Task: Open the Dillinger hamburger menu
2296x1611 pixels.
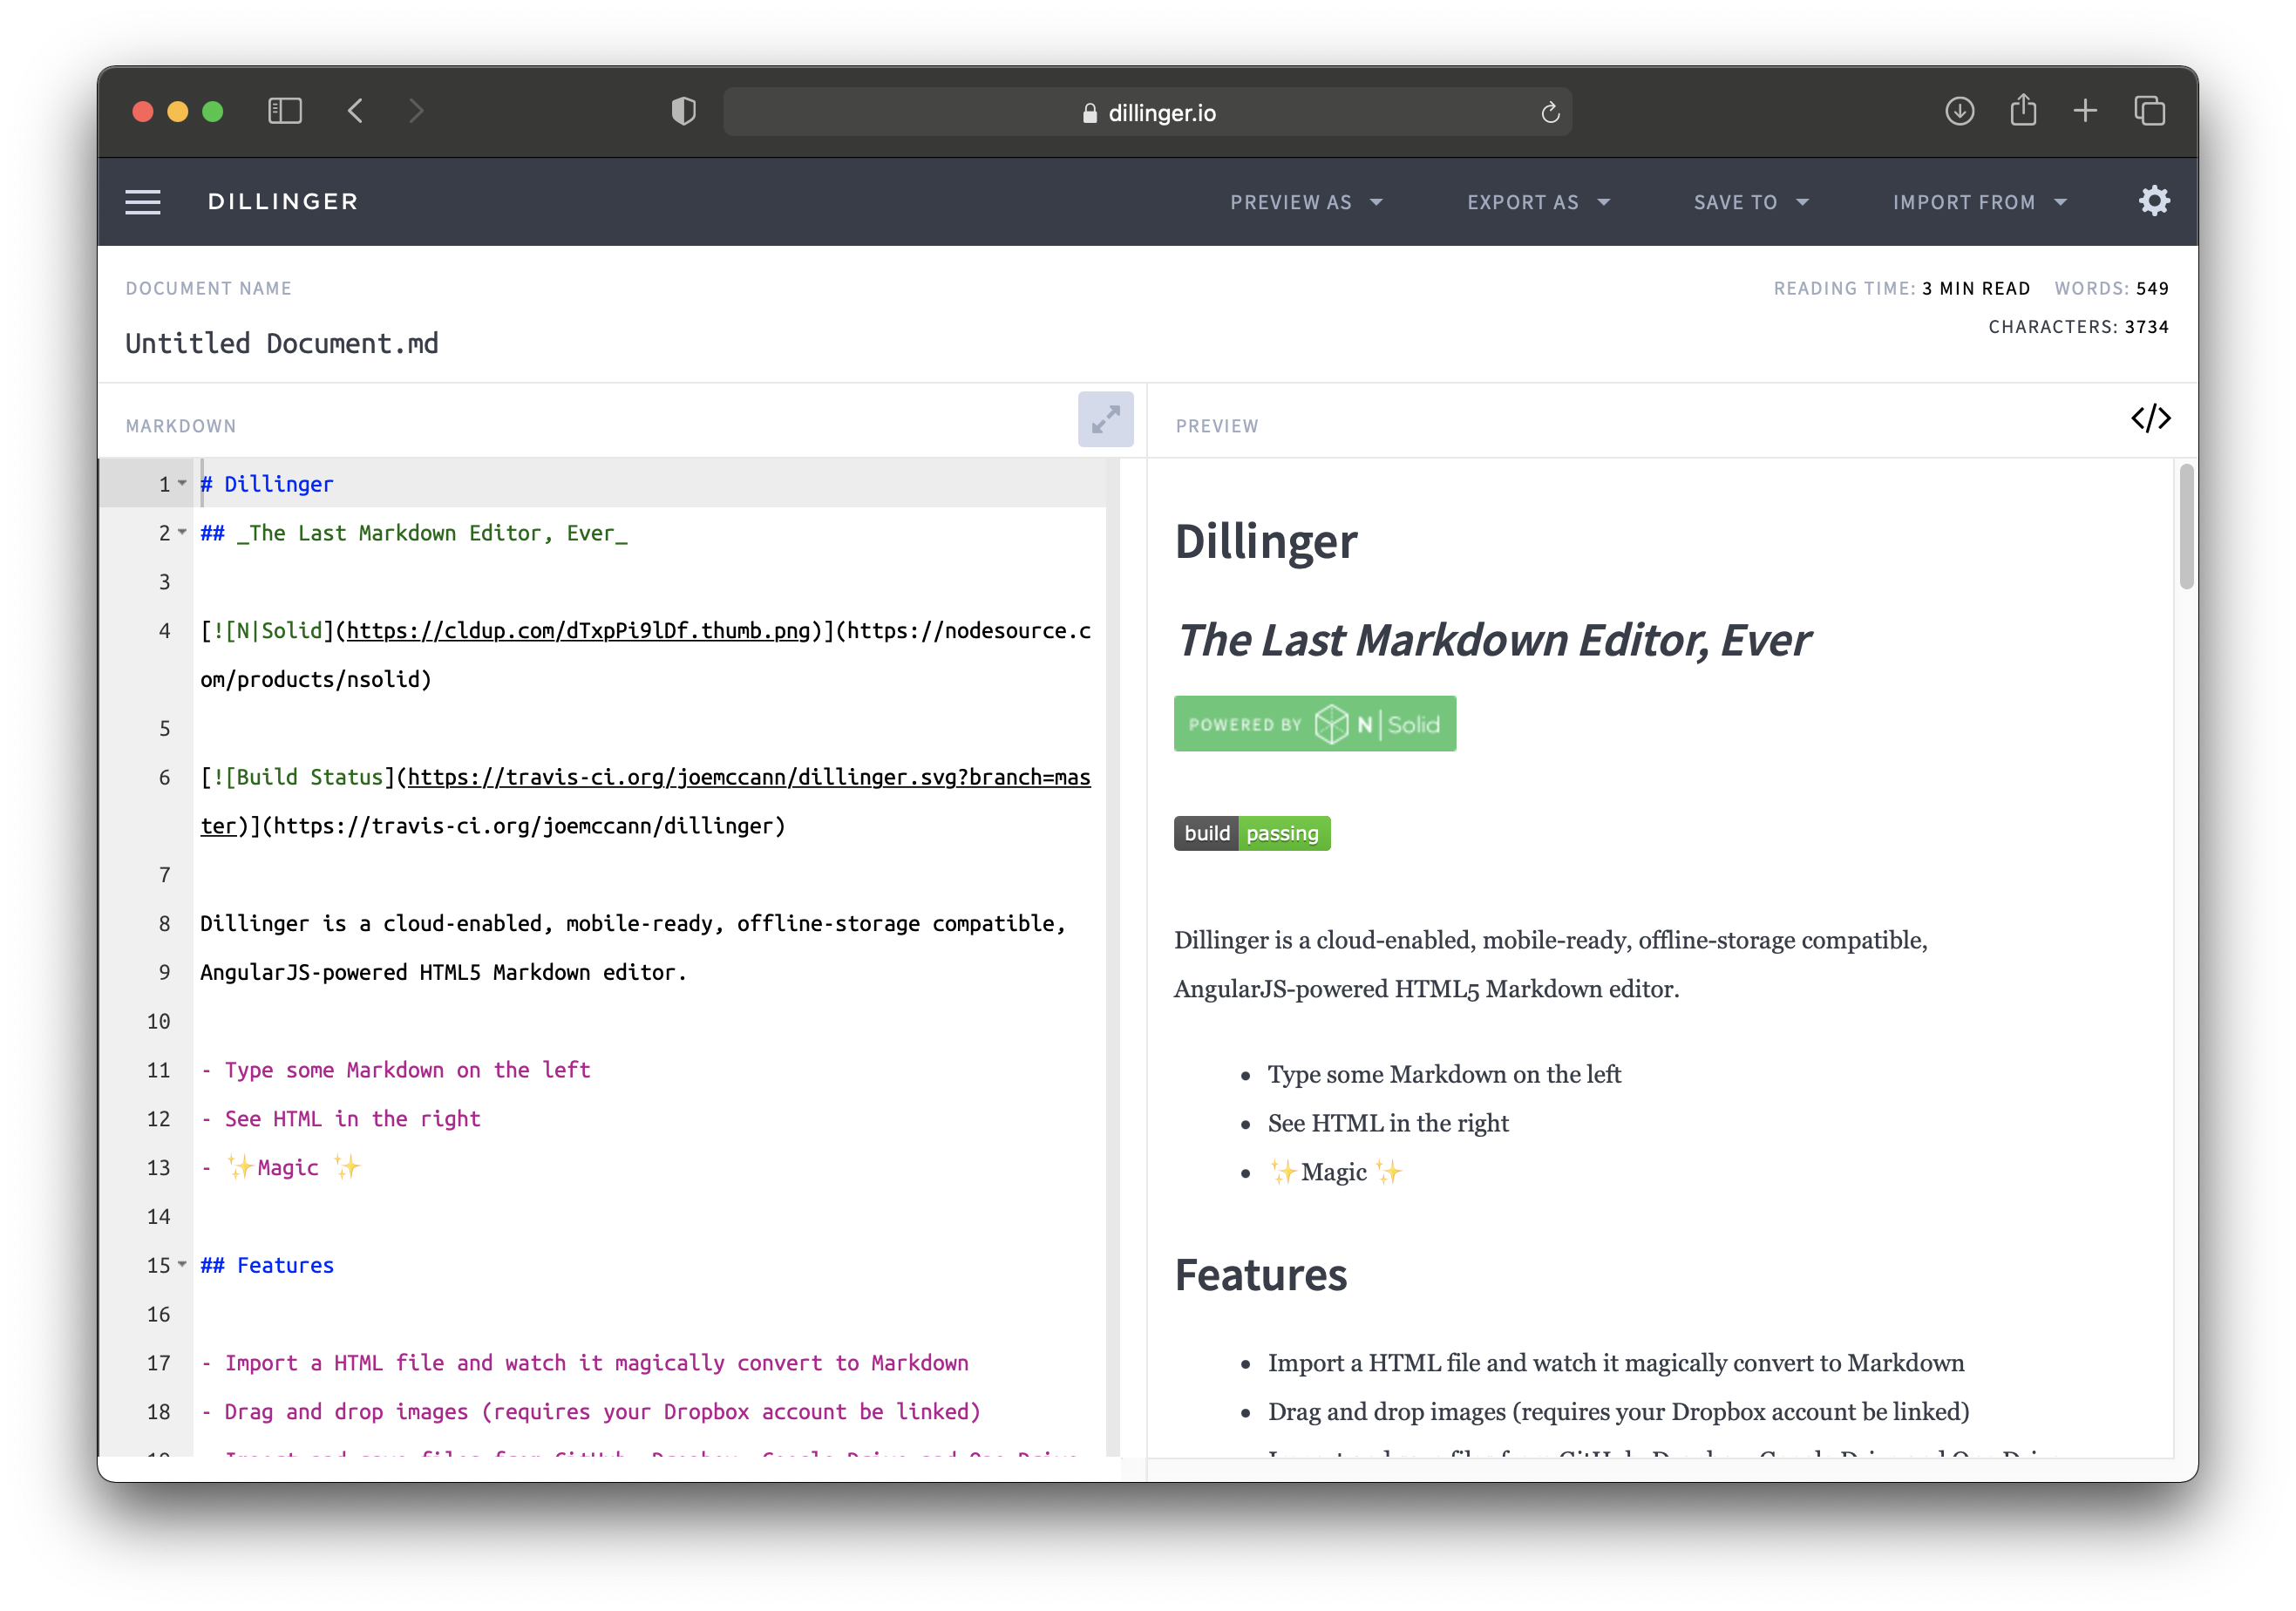Action: [142, 202]
